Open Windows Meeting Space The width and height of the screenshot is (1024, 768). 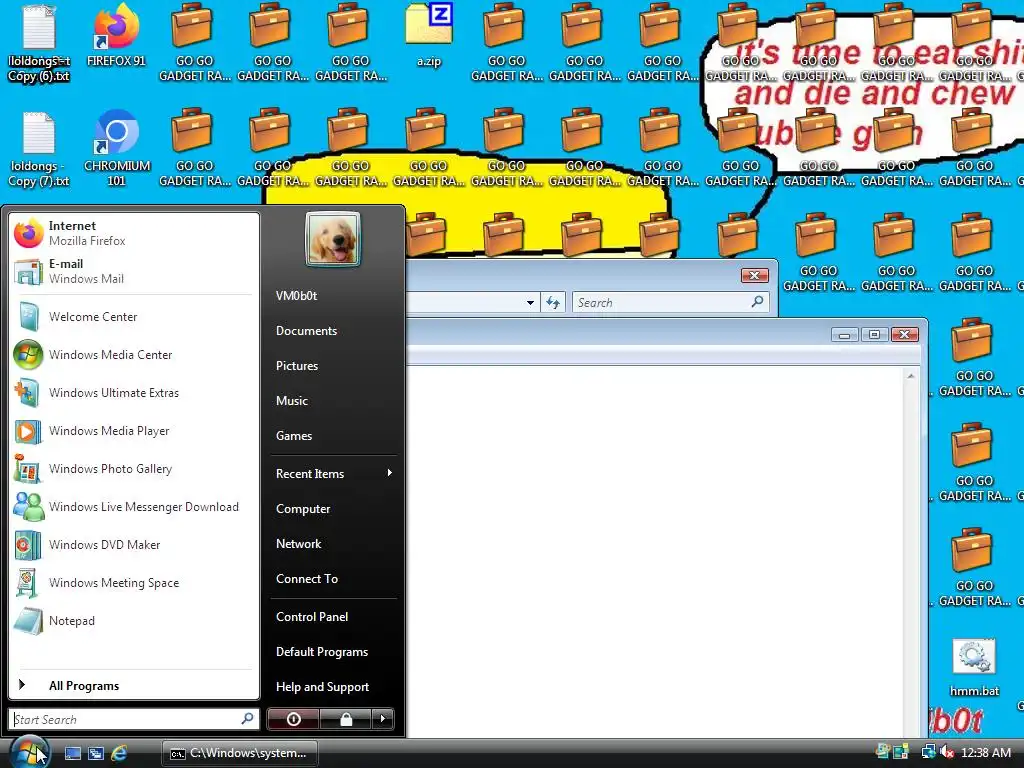point(134,583)
